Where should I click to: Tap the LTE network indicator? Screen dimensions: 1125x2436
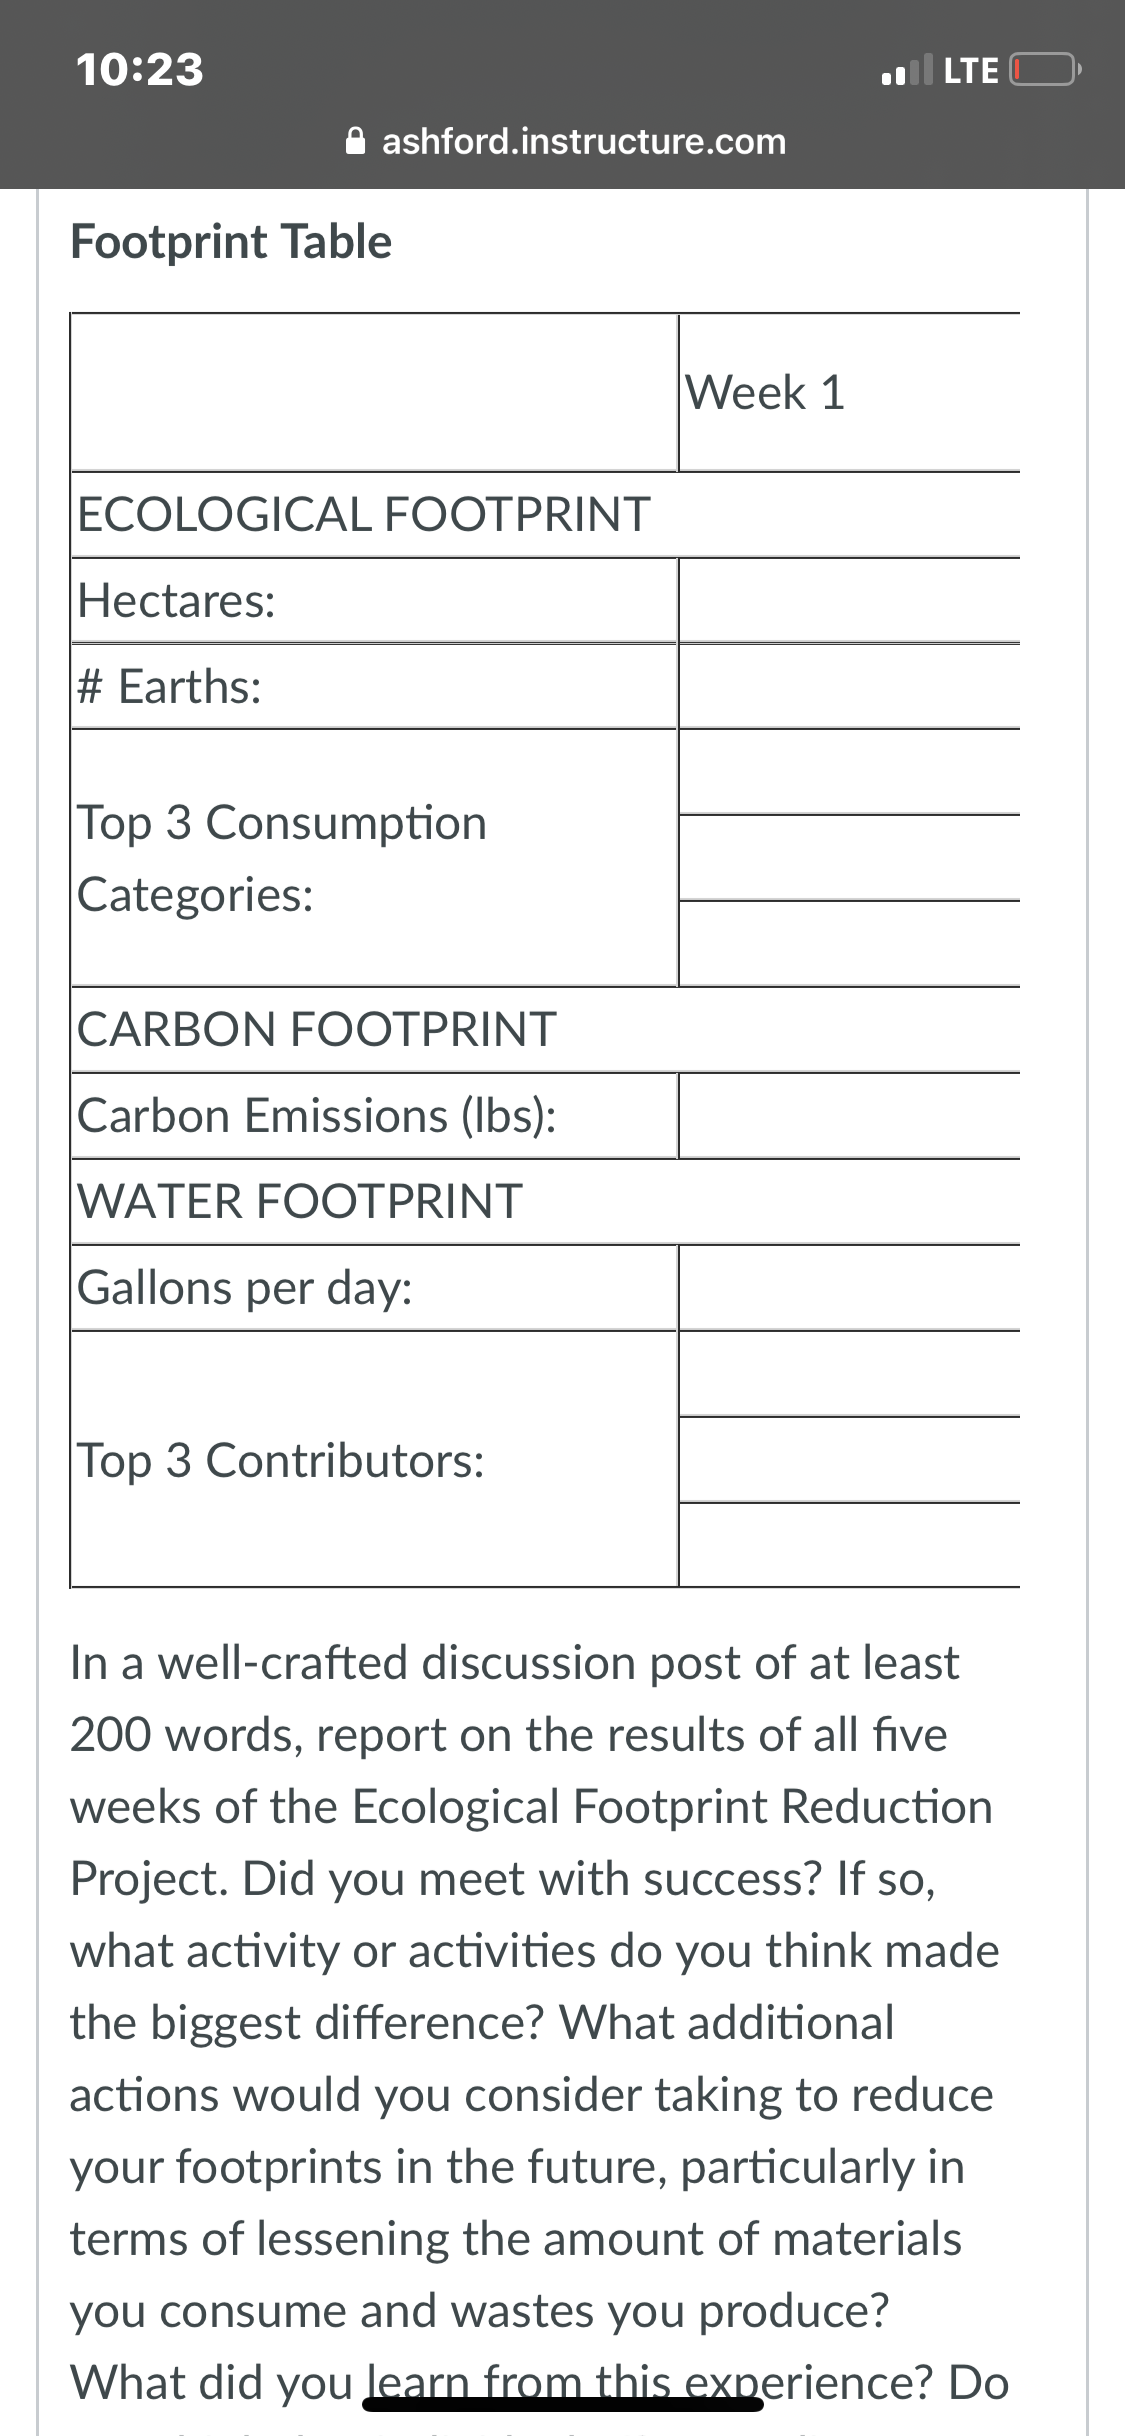(971, 70)
